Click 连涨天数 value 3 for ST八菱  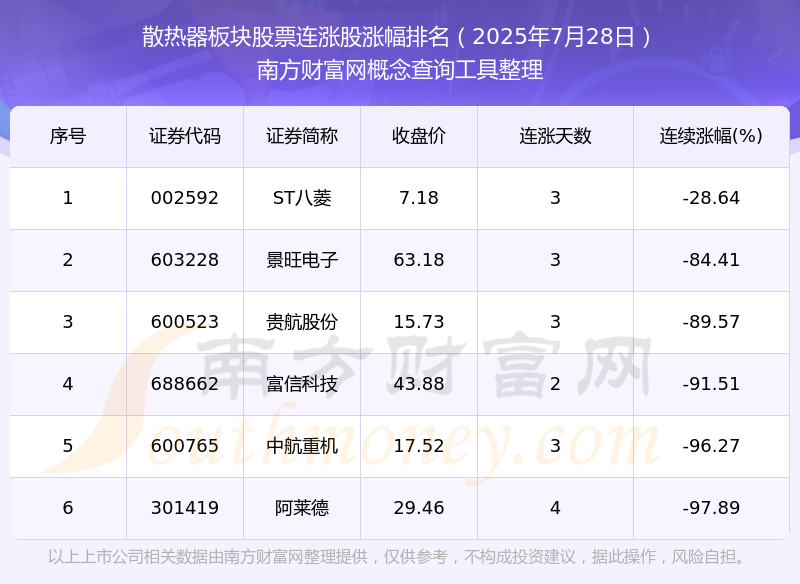(555, 198)
